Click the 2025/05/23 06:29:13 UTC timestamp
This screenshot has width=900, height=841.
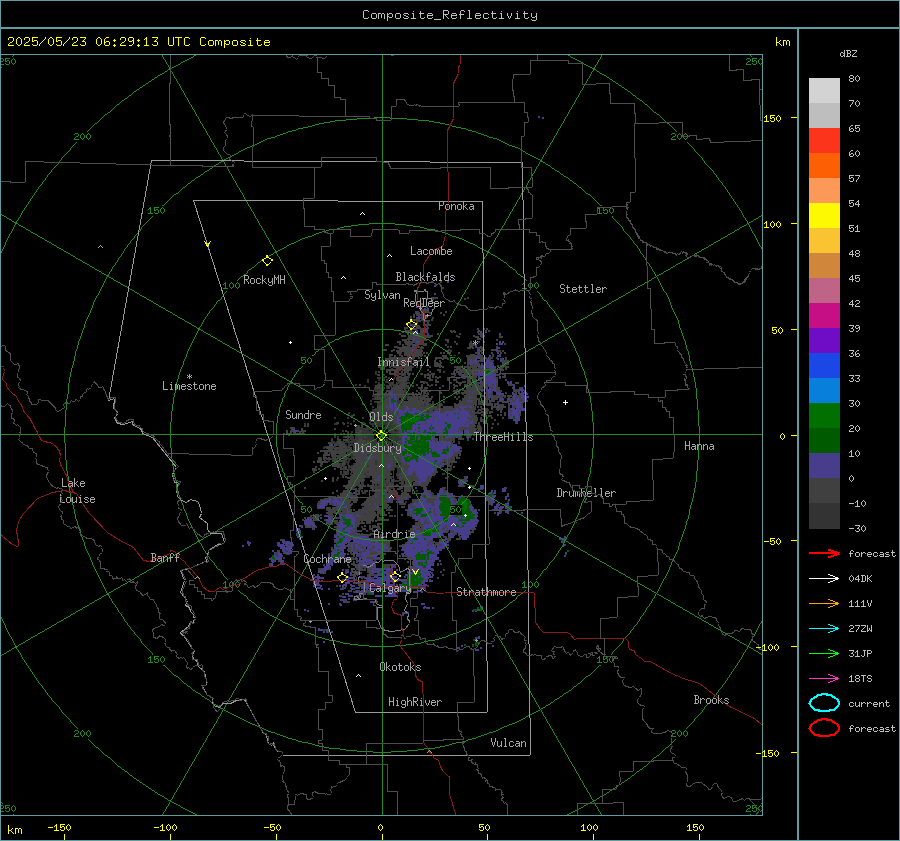click(139, 42)
